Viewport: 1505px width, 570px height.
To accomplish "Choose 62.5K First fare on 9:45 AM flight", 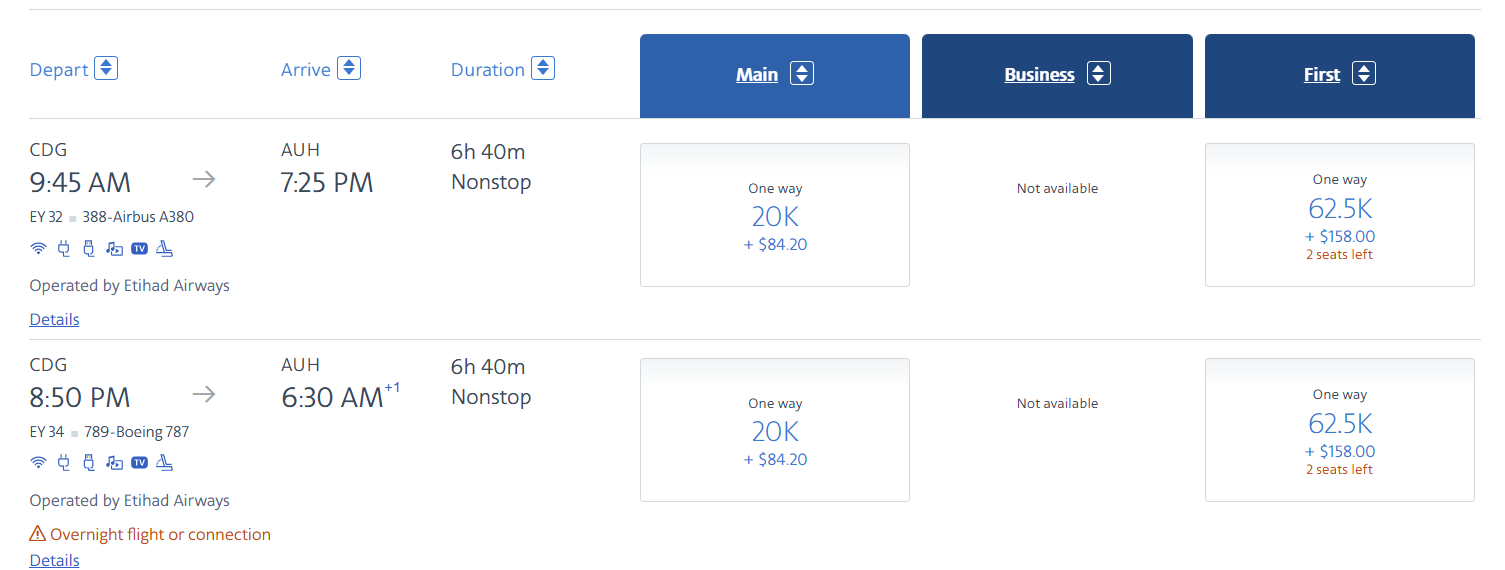I will click(1340, 215).
